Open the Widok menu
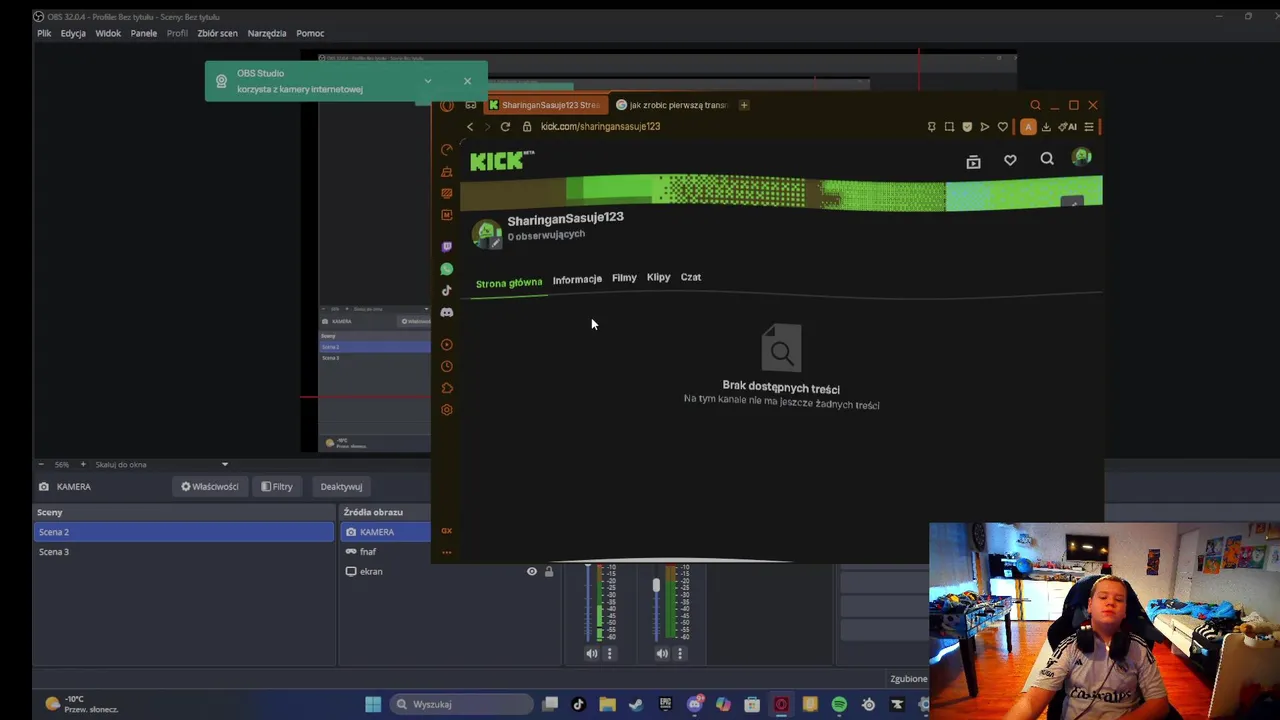1280x720 pixels. (108, 33)
